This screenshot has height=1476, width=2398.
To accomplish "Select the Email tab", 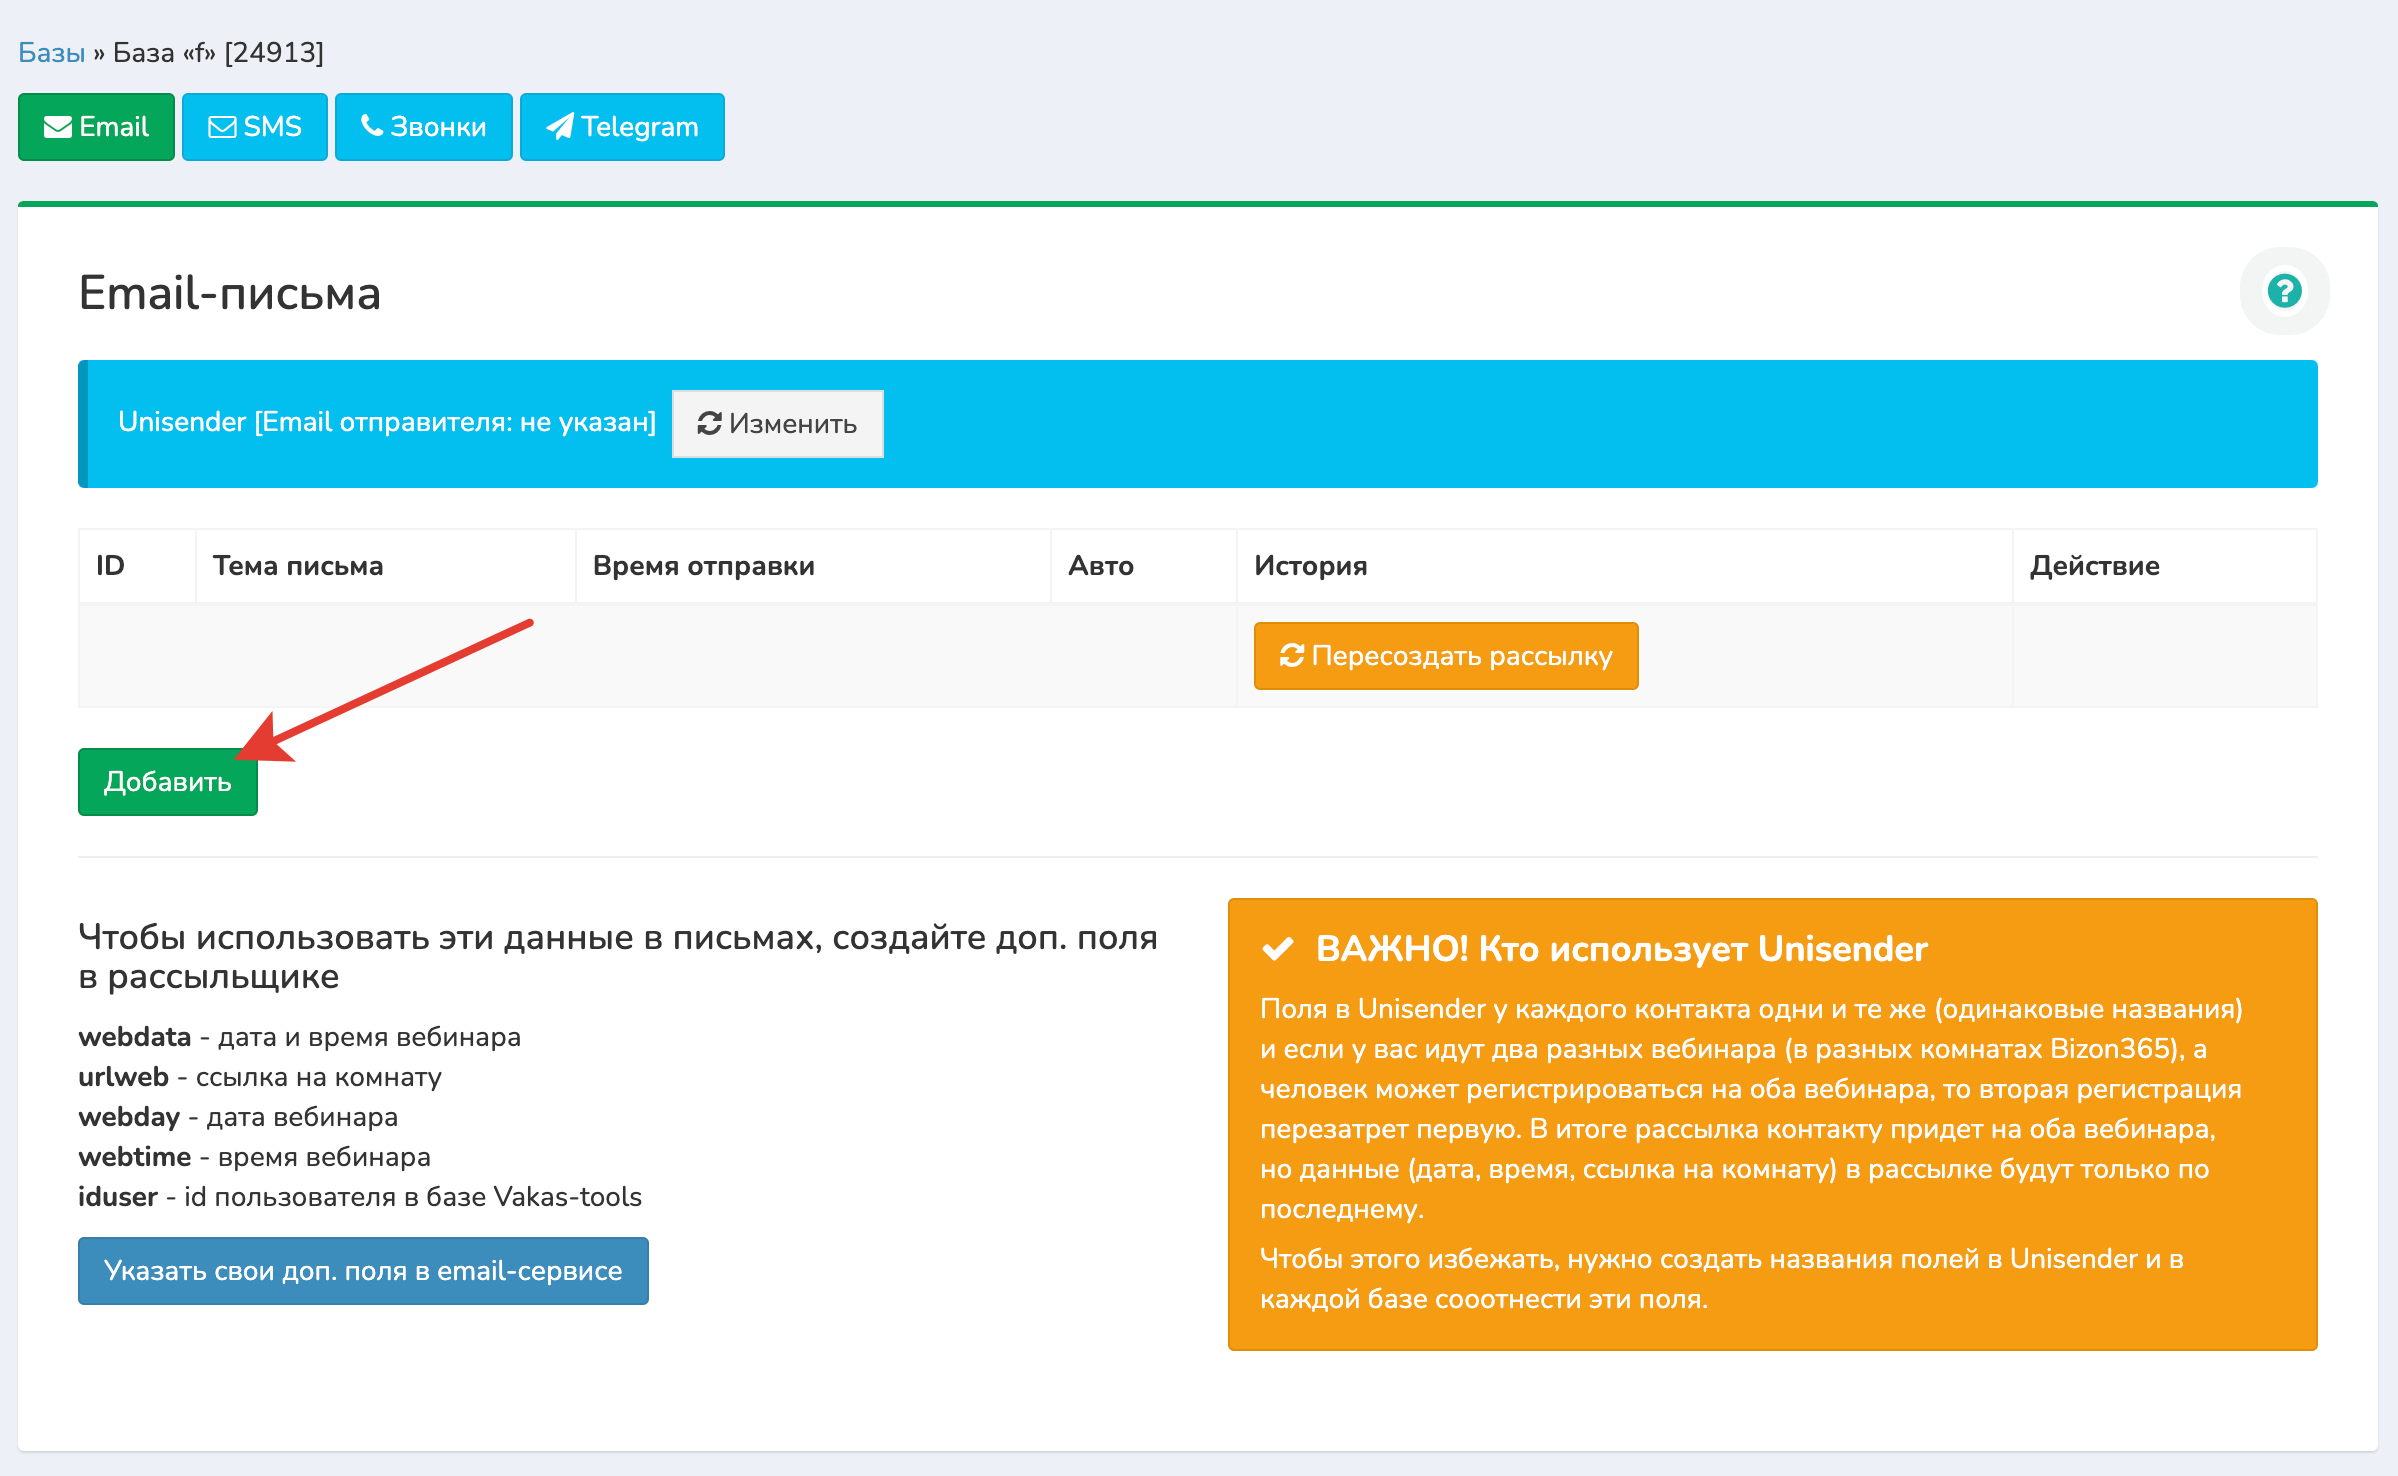I will (x=96, y=127).
